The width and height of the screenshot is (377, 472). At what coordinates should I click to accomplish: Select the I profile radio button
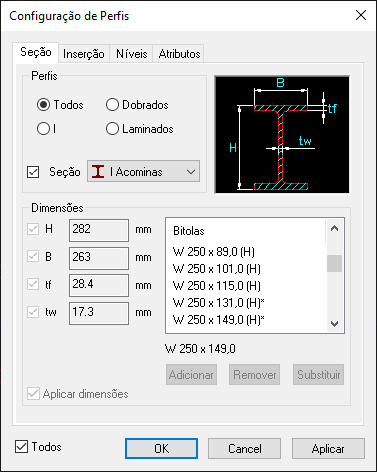[43, 129]
